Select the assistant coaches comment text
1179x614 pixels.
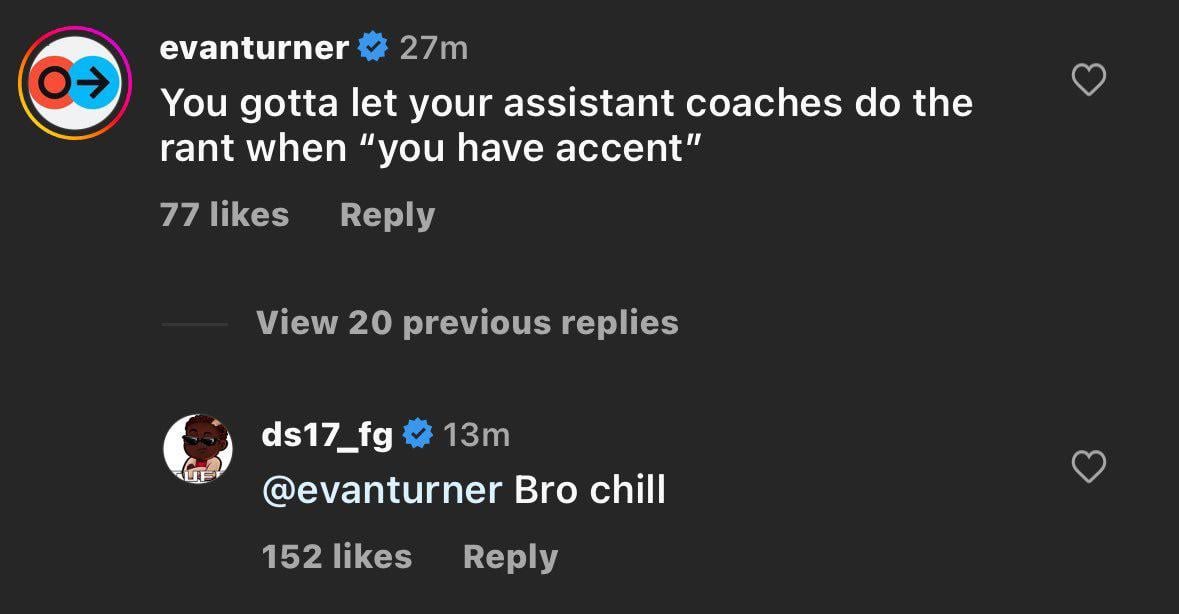click(565, 125)
